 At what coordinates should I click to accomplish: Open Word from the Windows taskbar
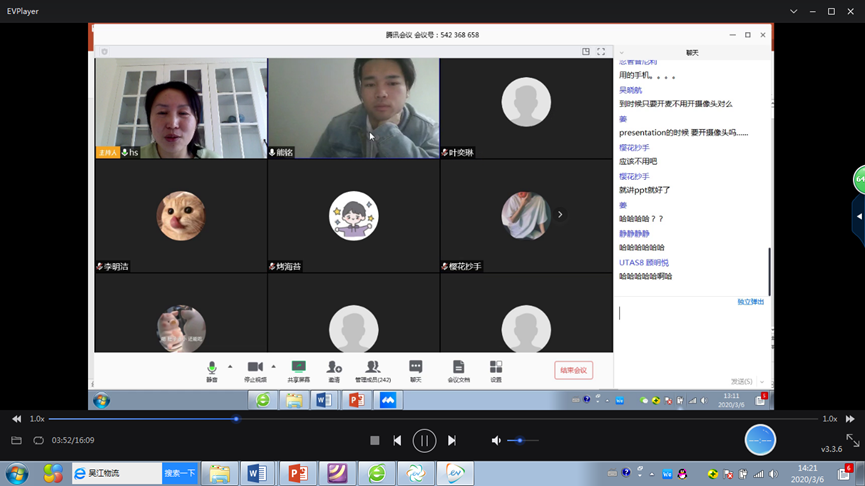[x=257, y=473]
